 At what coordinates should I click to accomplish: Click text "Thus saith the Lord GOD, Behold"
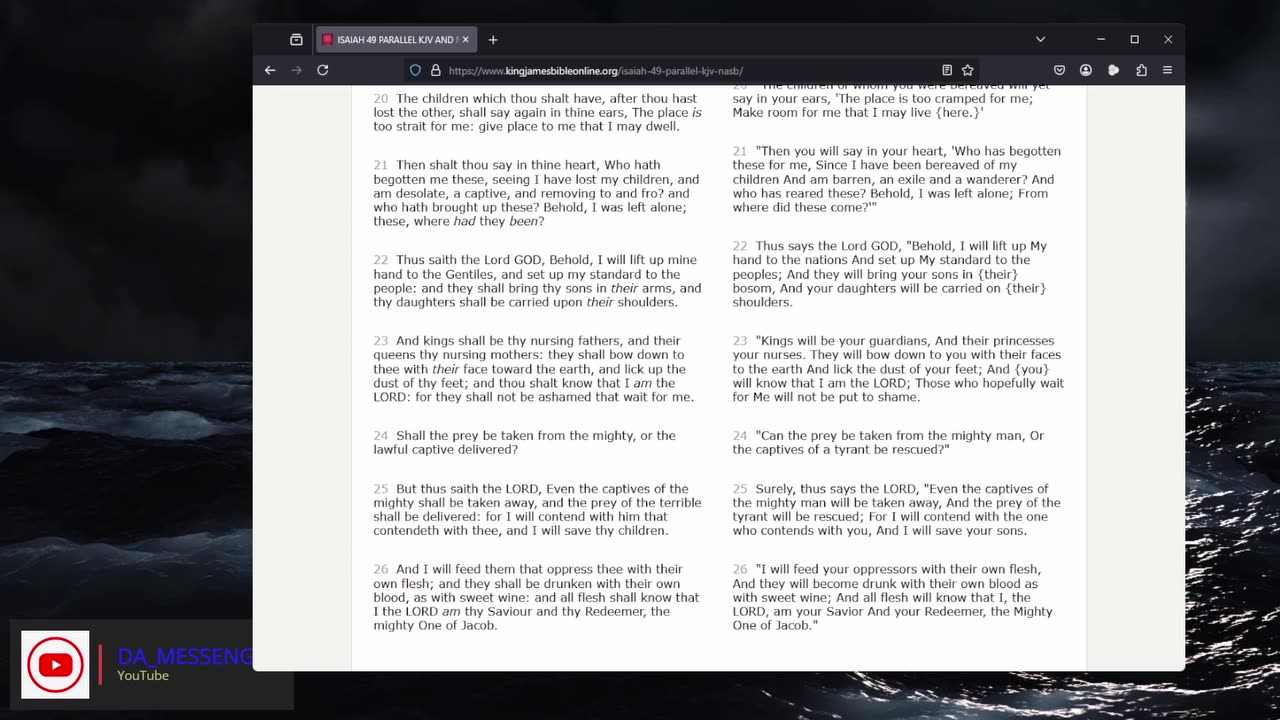pos(493,260)
